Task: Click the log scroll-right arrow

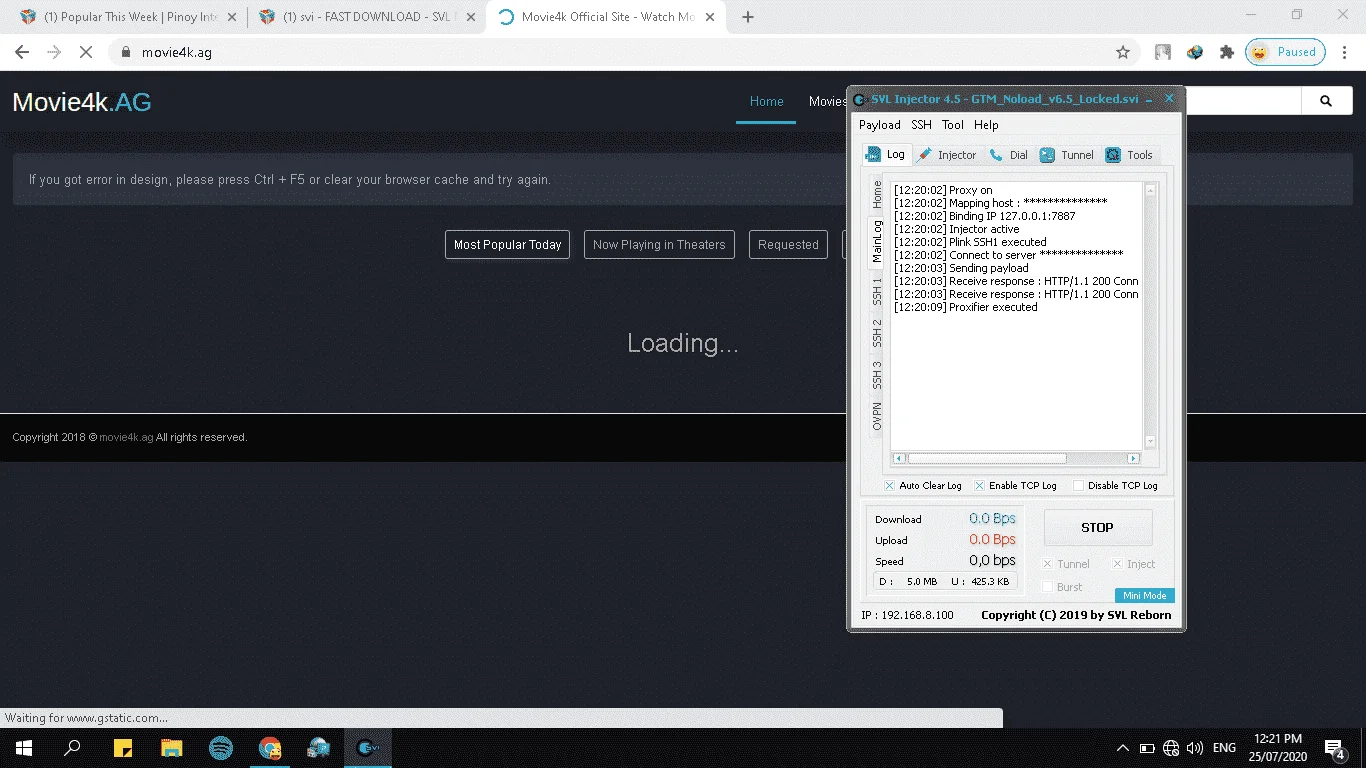Action: coord(1133,458)
